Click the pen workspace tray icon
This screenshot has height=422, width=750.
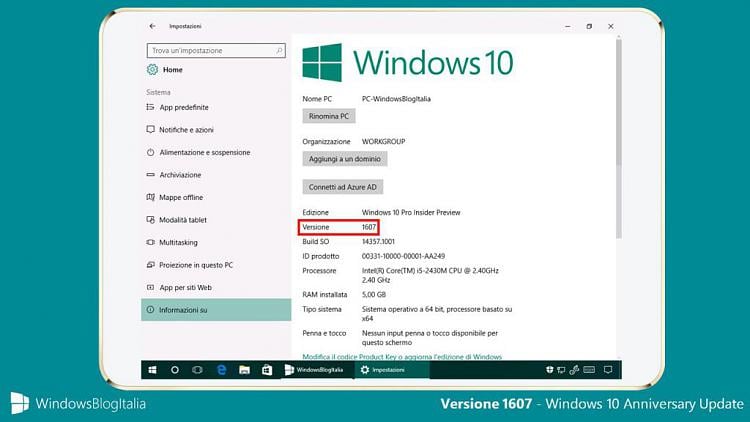pyautogui.click(x=574, y=370)
